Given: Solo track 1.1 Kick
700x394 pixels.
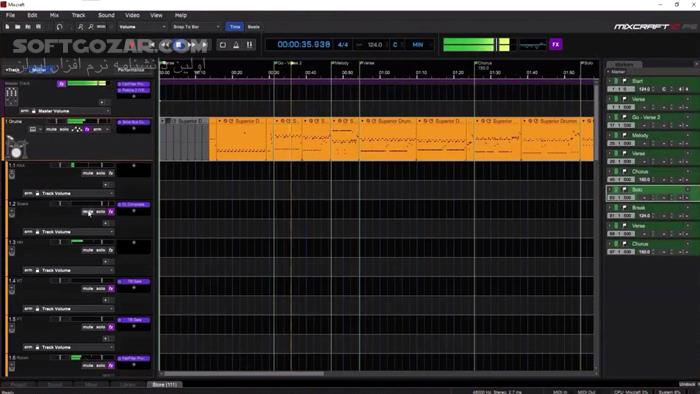Looking at the screenshot, I should coord(101,173).
